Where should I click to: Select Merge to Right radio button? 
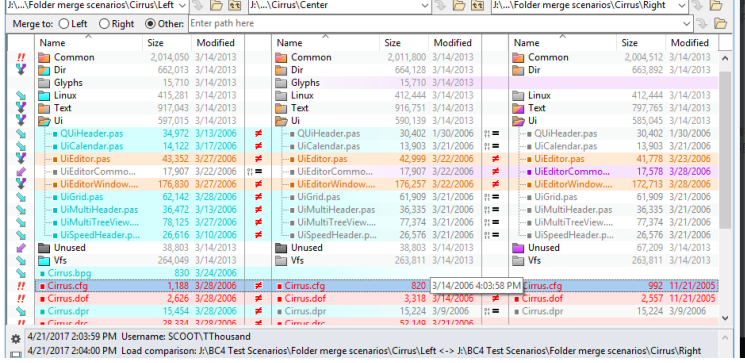click(x=104, y=24)
